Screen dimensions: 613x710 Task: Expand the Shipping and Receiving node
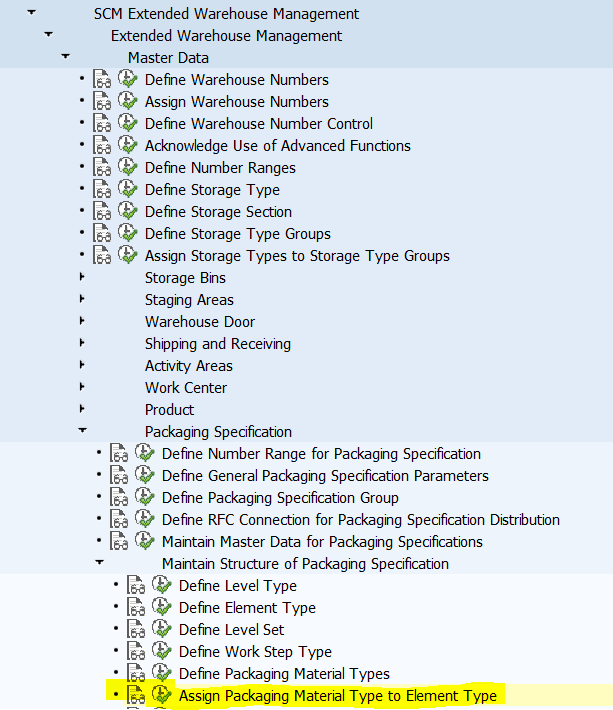[x=82, y=342]
